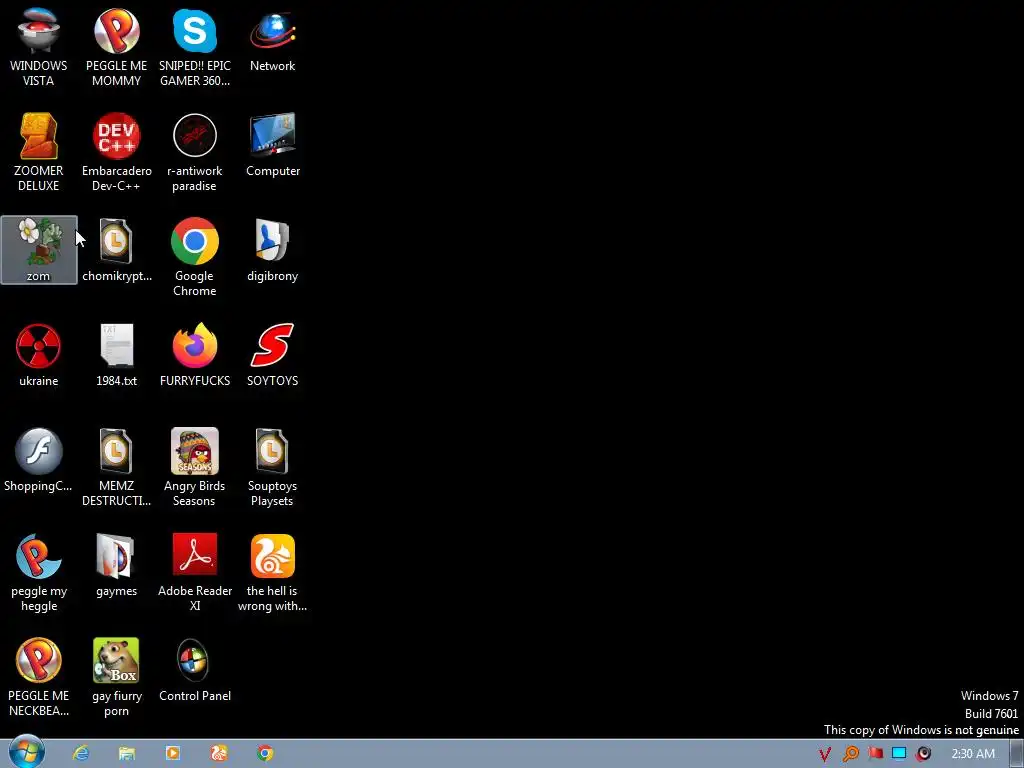Click the red V tray icon
Image resolution: width=1024 pixels, height=768 pixels.
pyautogui.click(x=825, y=754)
